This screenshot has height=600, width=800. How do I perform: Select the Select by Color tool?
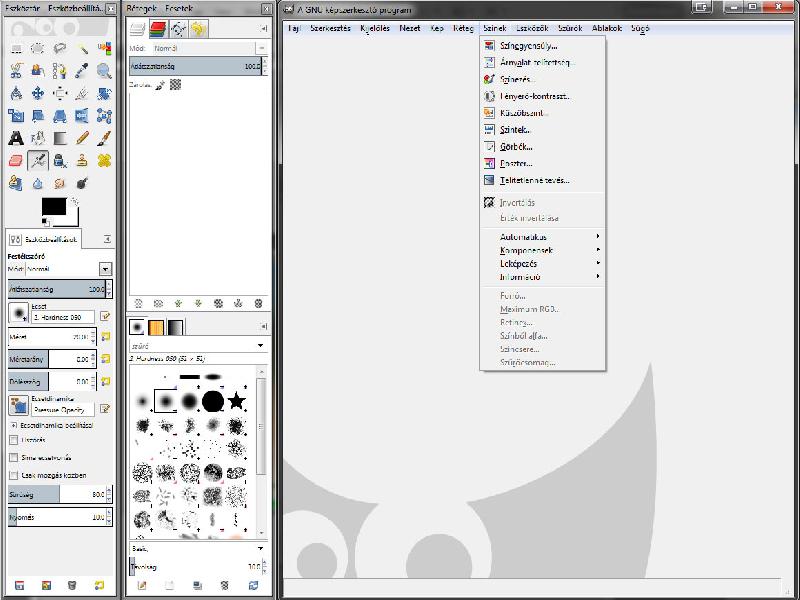pyautogui.click(x=104, y=49)
